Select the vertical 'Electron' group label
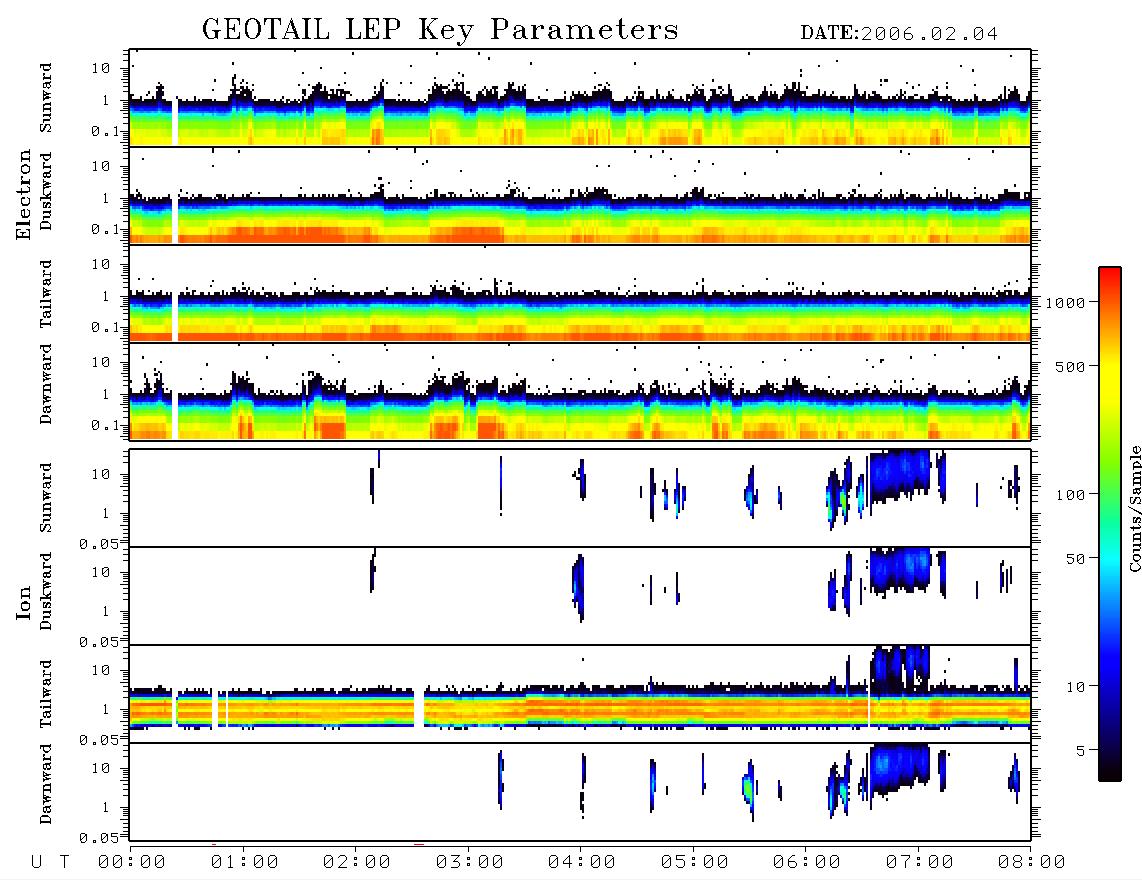The height and width of the screenshot is (880, 1142). (24, 195)
